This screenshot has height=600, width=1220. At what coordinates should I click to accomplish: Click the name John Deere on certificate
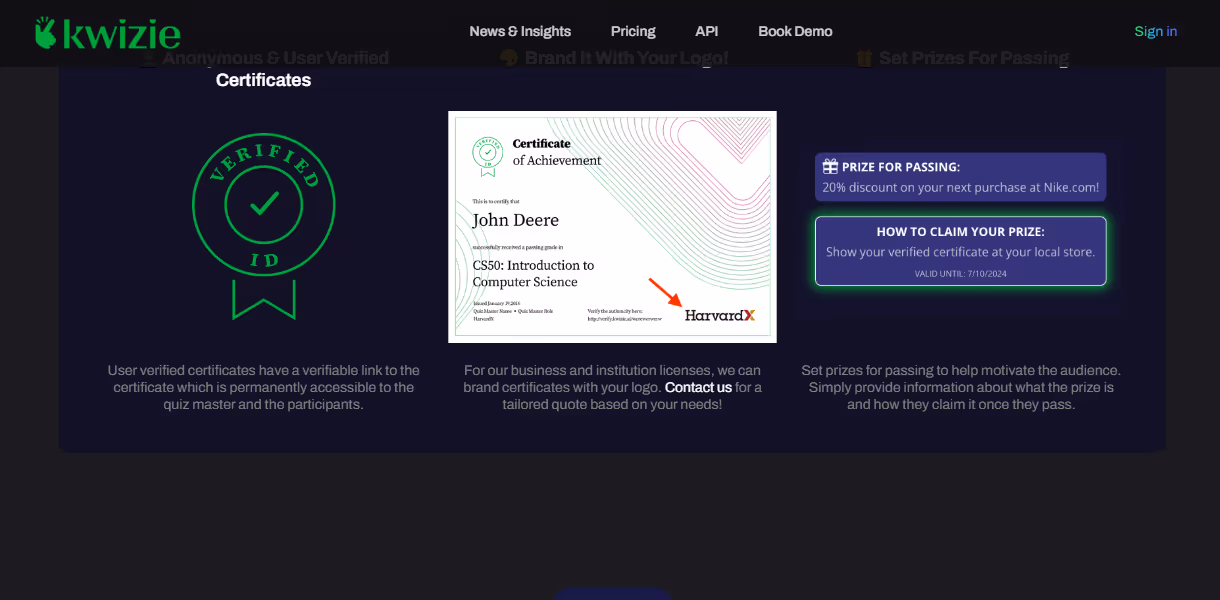tap(516, 220)
